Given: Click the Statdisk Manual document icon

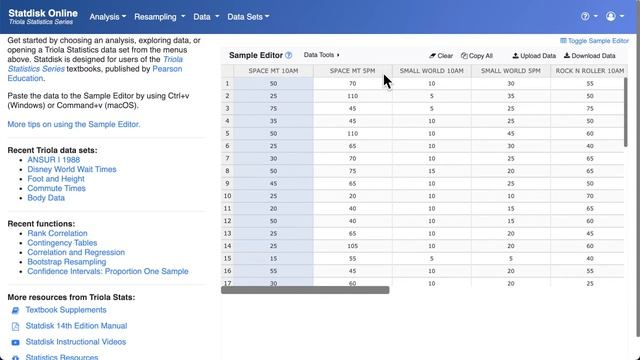Looking at the screenshot, I should click(x=16, y=327).
